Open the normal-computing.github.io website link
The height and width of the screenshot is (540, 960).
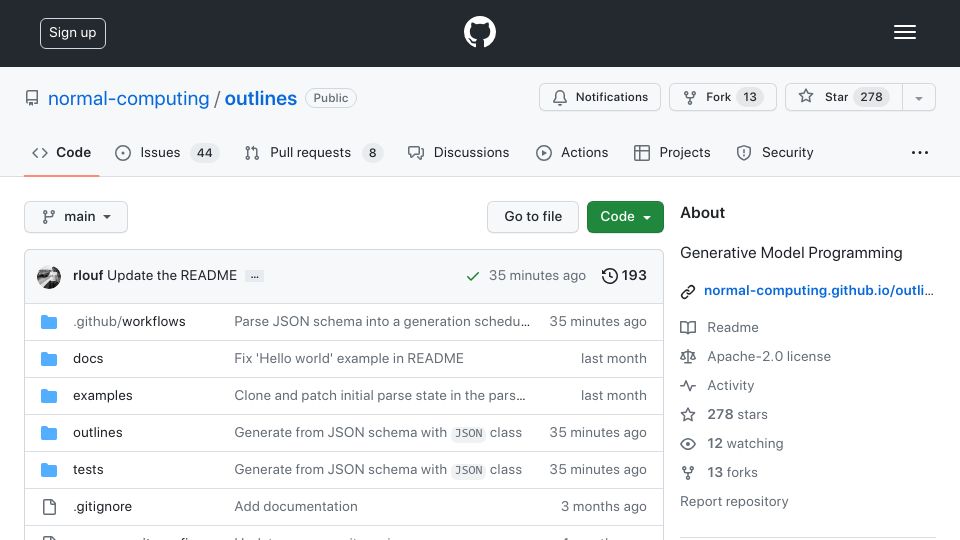819,290
